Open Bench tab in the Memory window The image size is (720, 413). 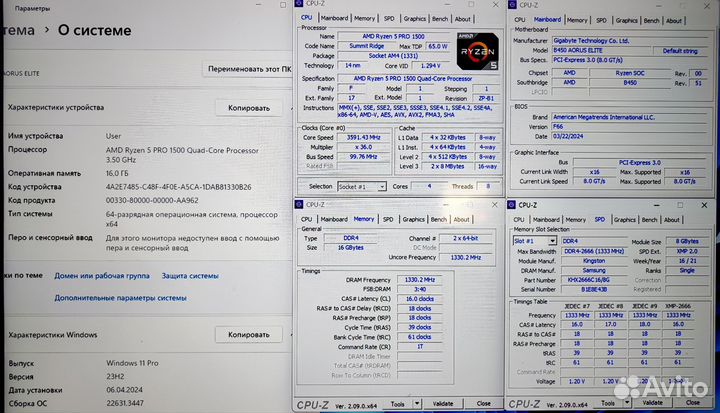point(439,219)
